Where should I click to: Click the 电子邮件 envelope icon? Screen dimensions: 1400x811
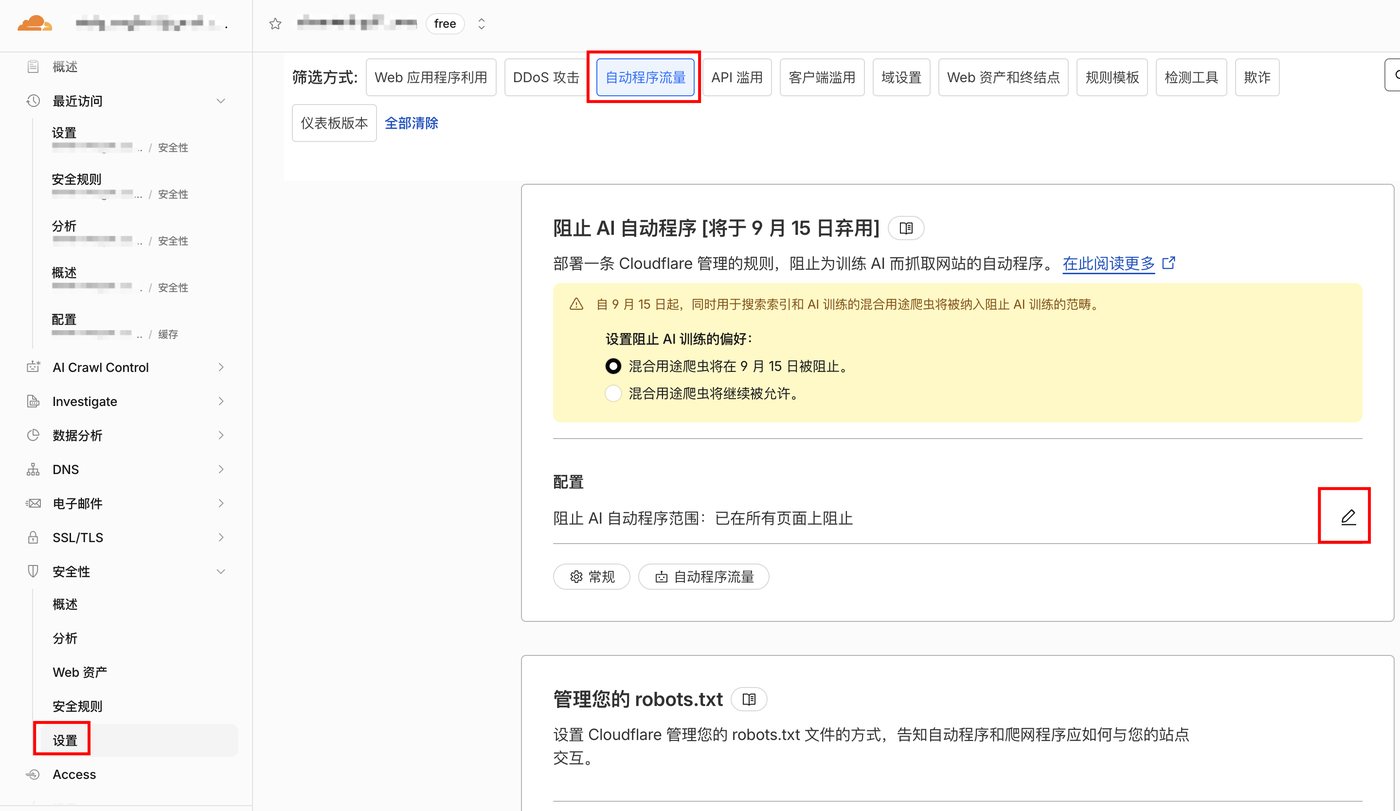pos(33,503)
